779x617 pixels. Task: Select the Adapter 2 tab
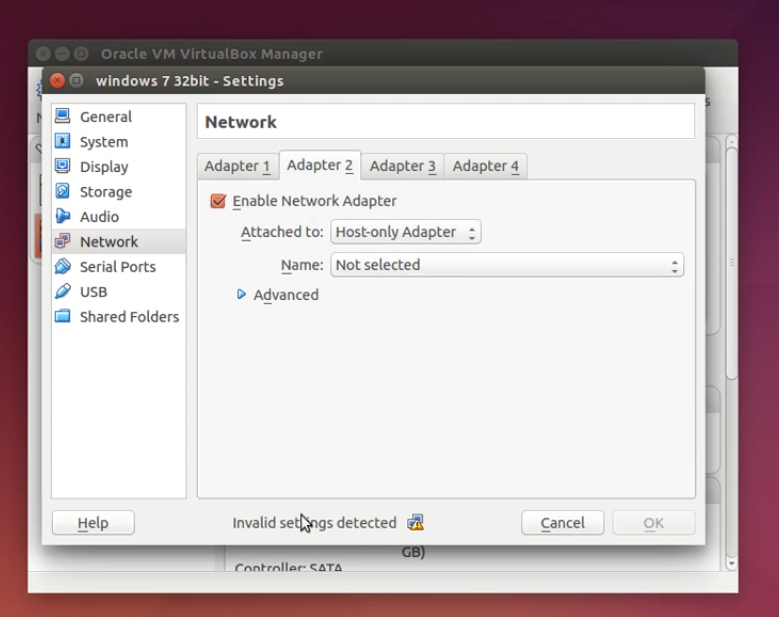pyautogui.click(x=320, y=165)
